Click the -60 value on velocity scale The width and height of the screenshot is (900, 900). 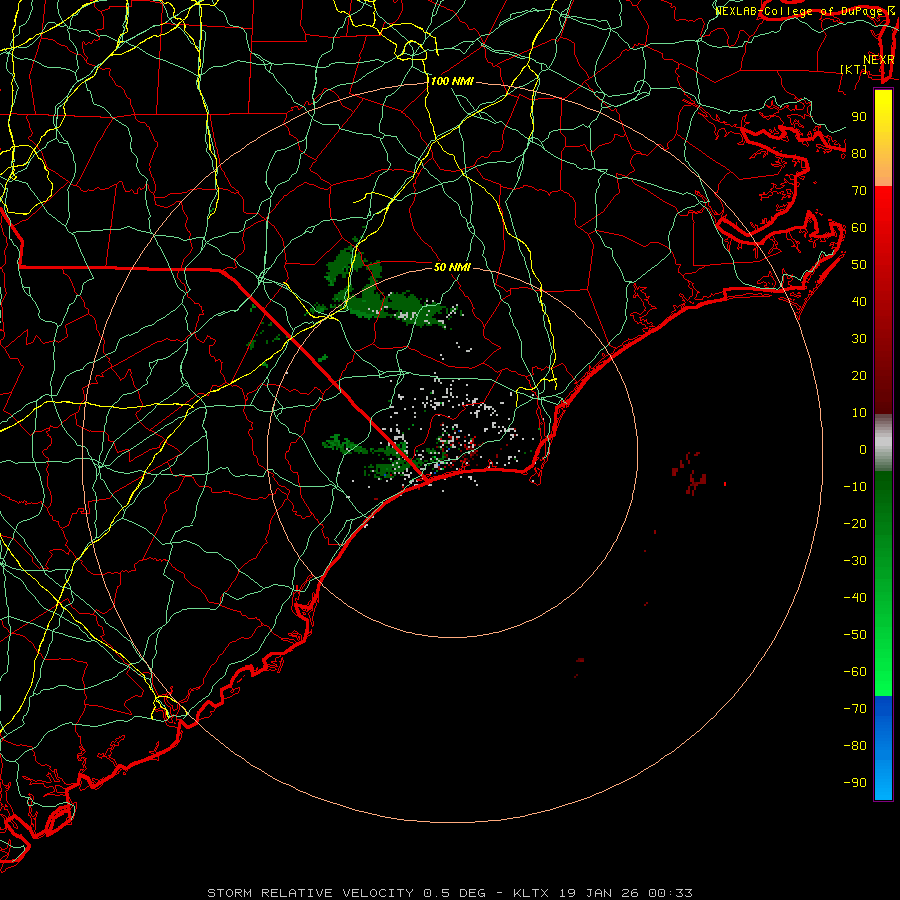(855, 672)
